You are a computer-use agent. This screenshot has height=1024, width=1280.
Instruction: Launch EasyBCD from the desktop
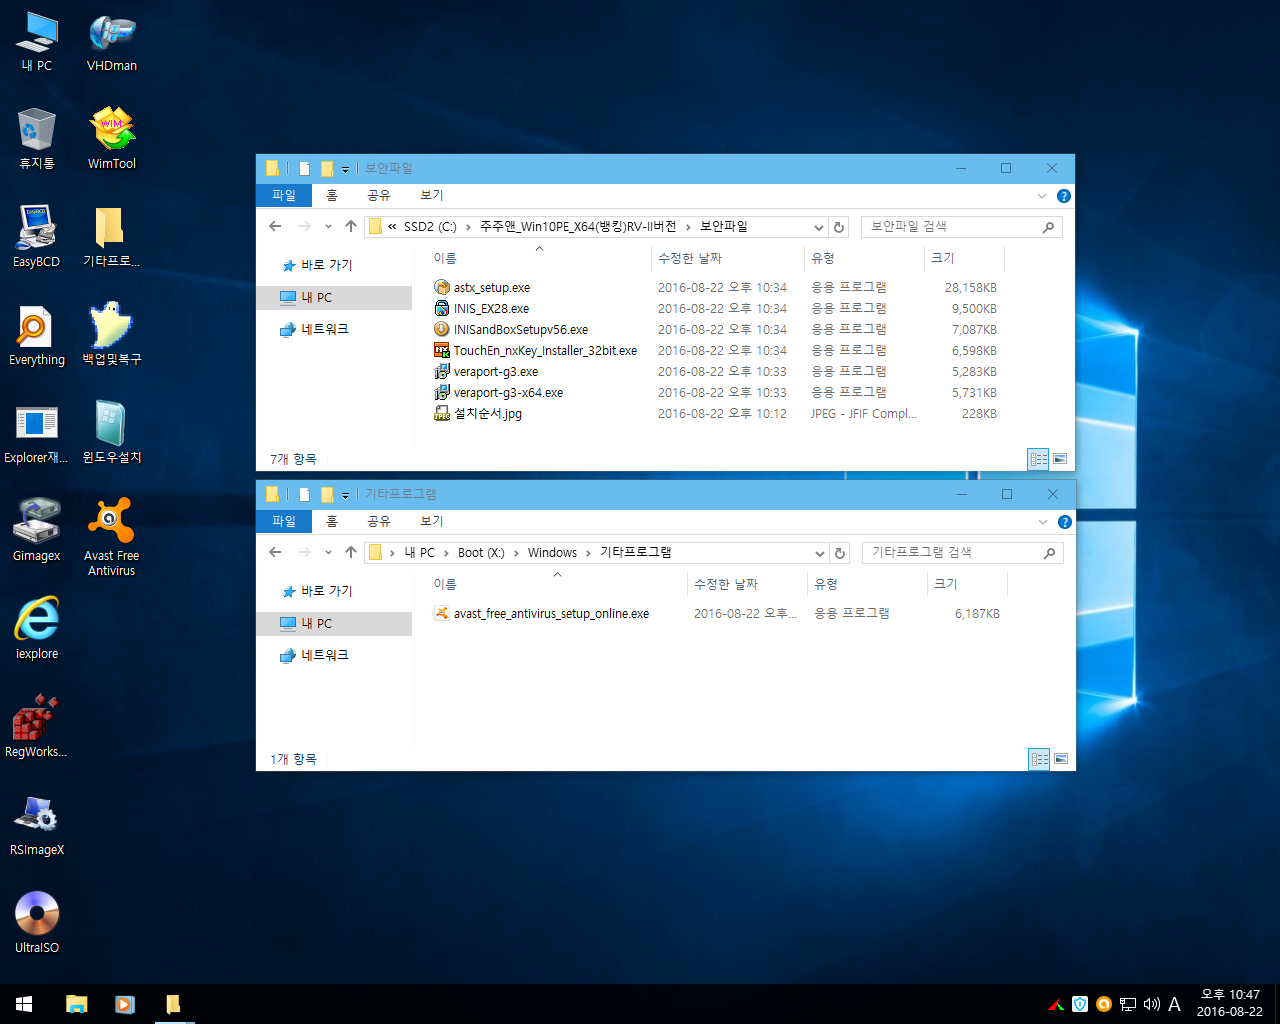click(x=37, y=238)
